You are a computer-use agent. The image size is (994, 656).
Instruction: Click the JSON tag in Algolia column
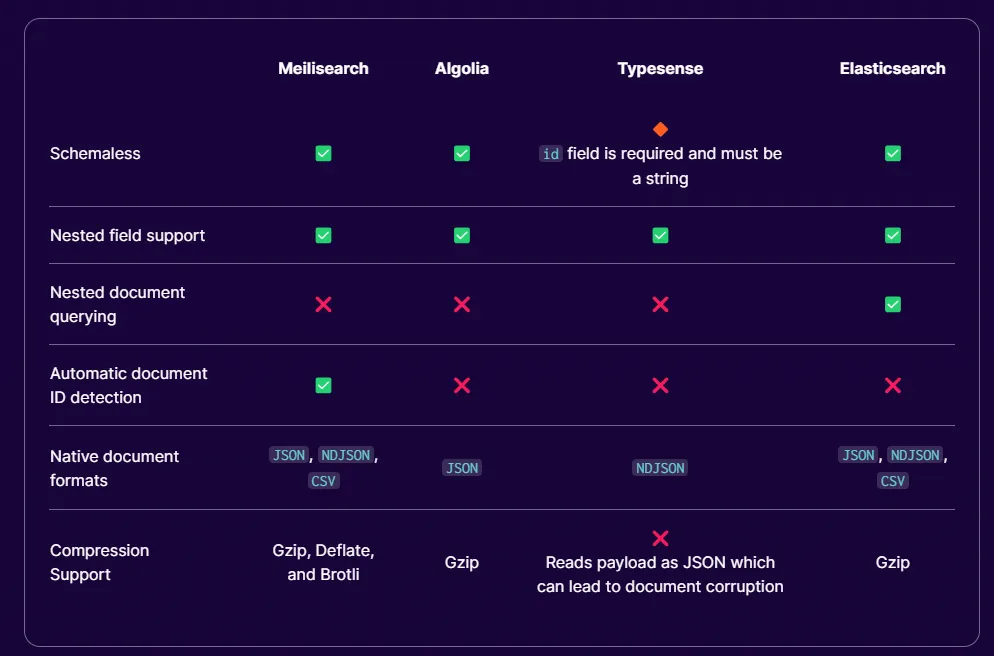[462, 468]
